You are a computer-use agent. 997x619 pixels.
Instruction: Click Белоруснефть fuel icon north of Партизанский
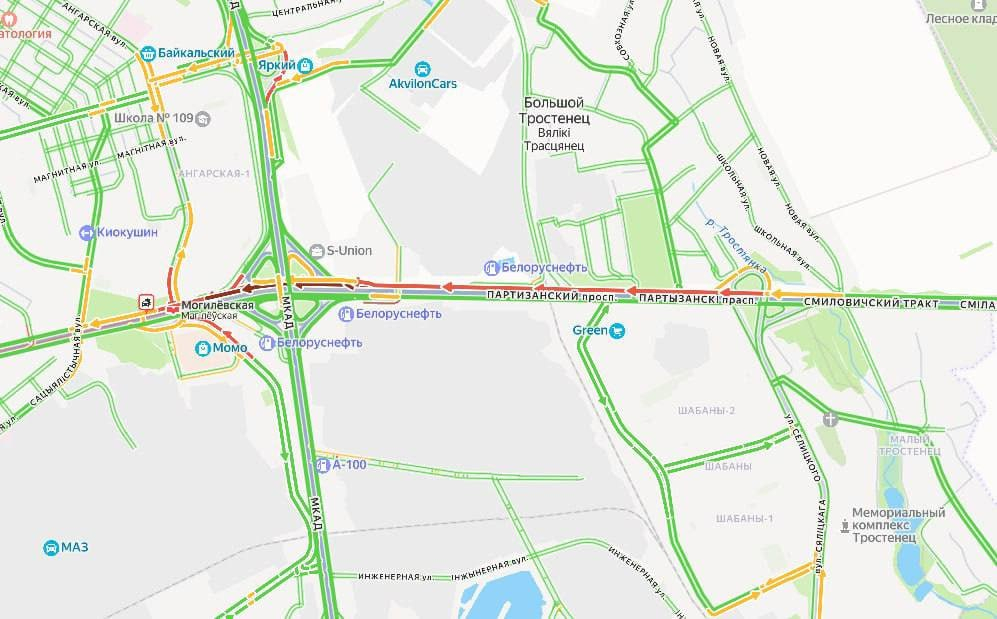coord(491,268)
